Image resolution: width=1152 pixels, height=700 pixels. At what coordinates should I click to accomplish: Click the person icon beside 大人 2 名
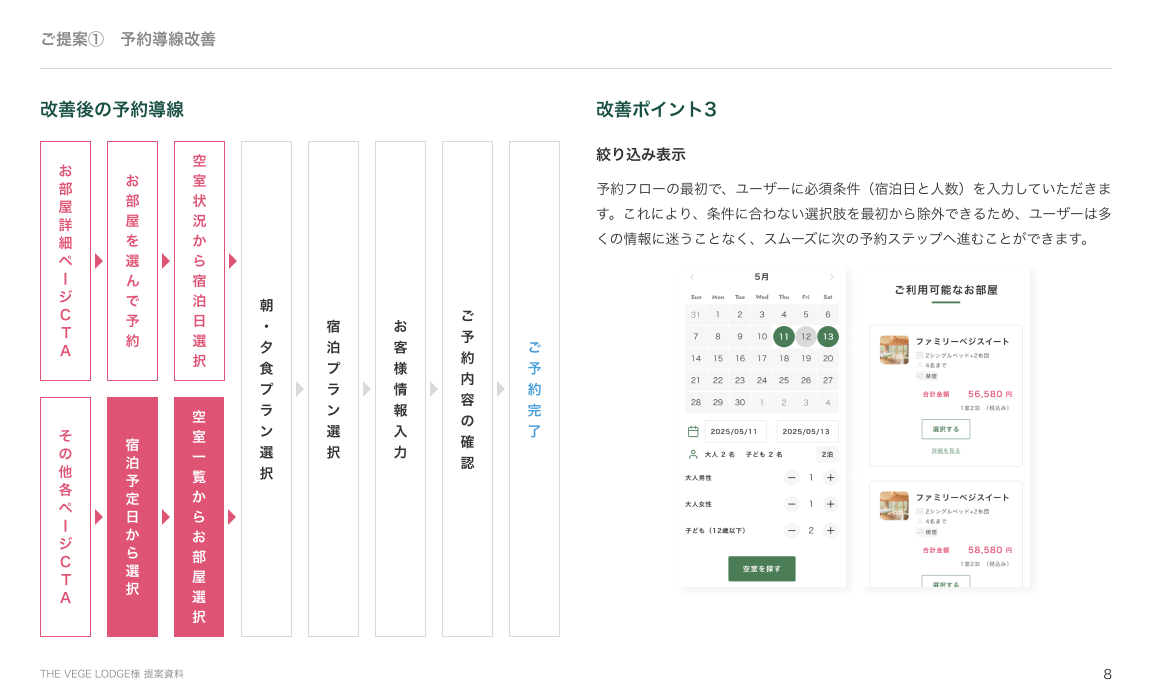tap(693, 454)
